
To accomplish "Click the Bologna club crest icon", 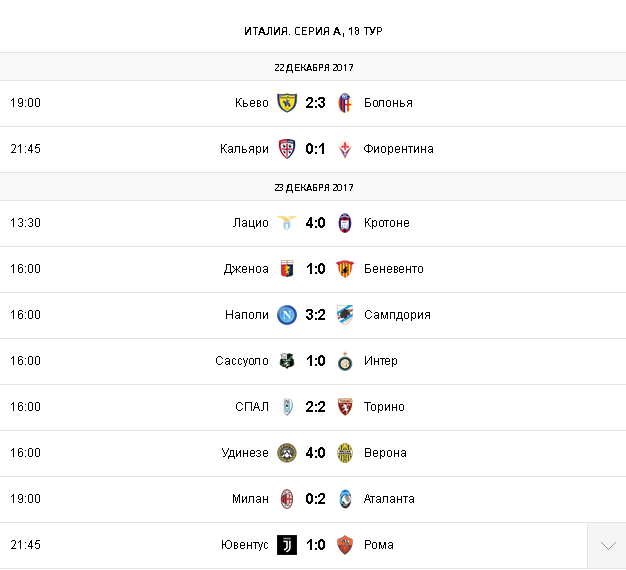I will point(345,103).
